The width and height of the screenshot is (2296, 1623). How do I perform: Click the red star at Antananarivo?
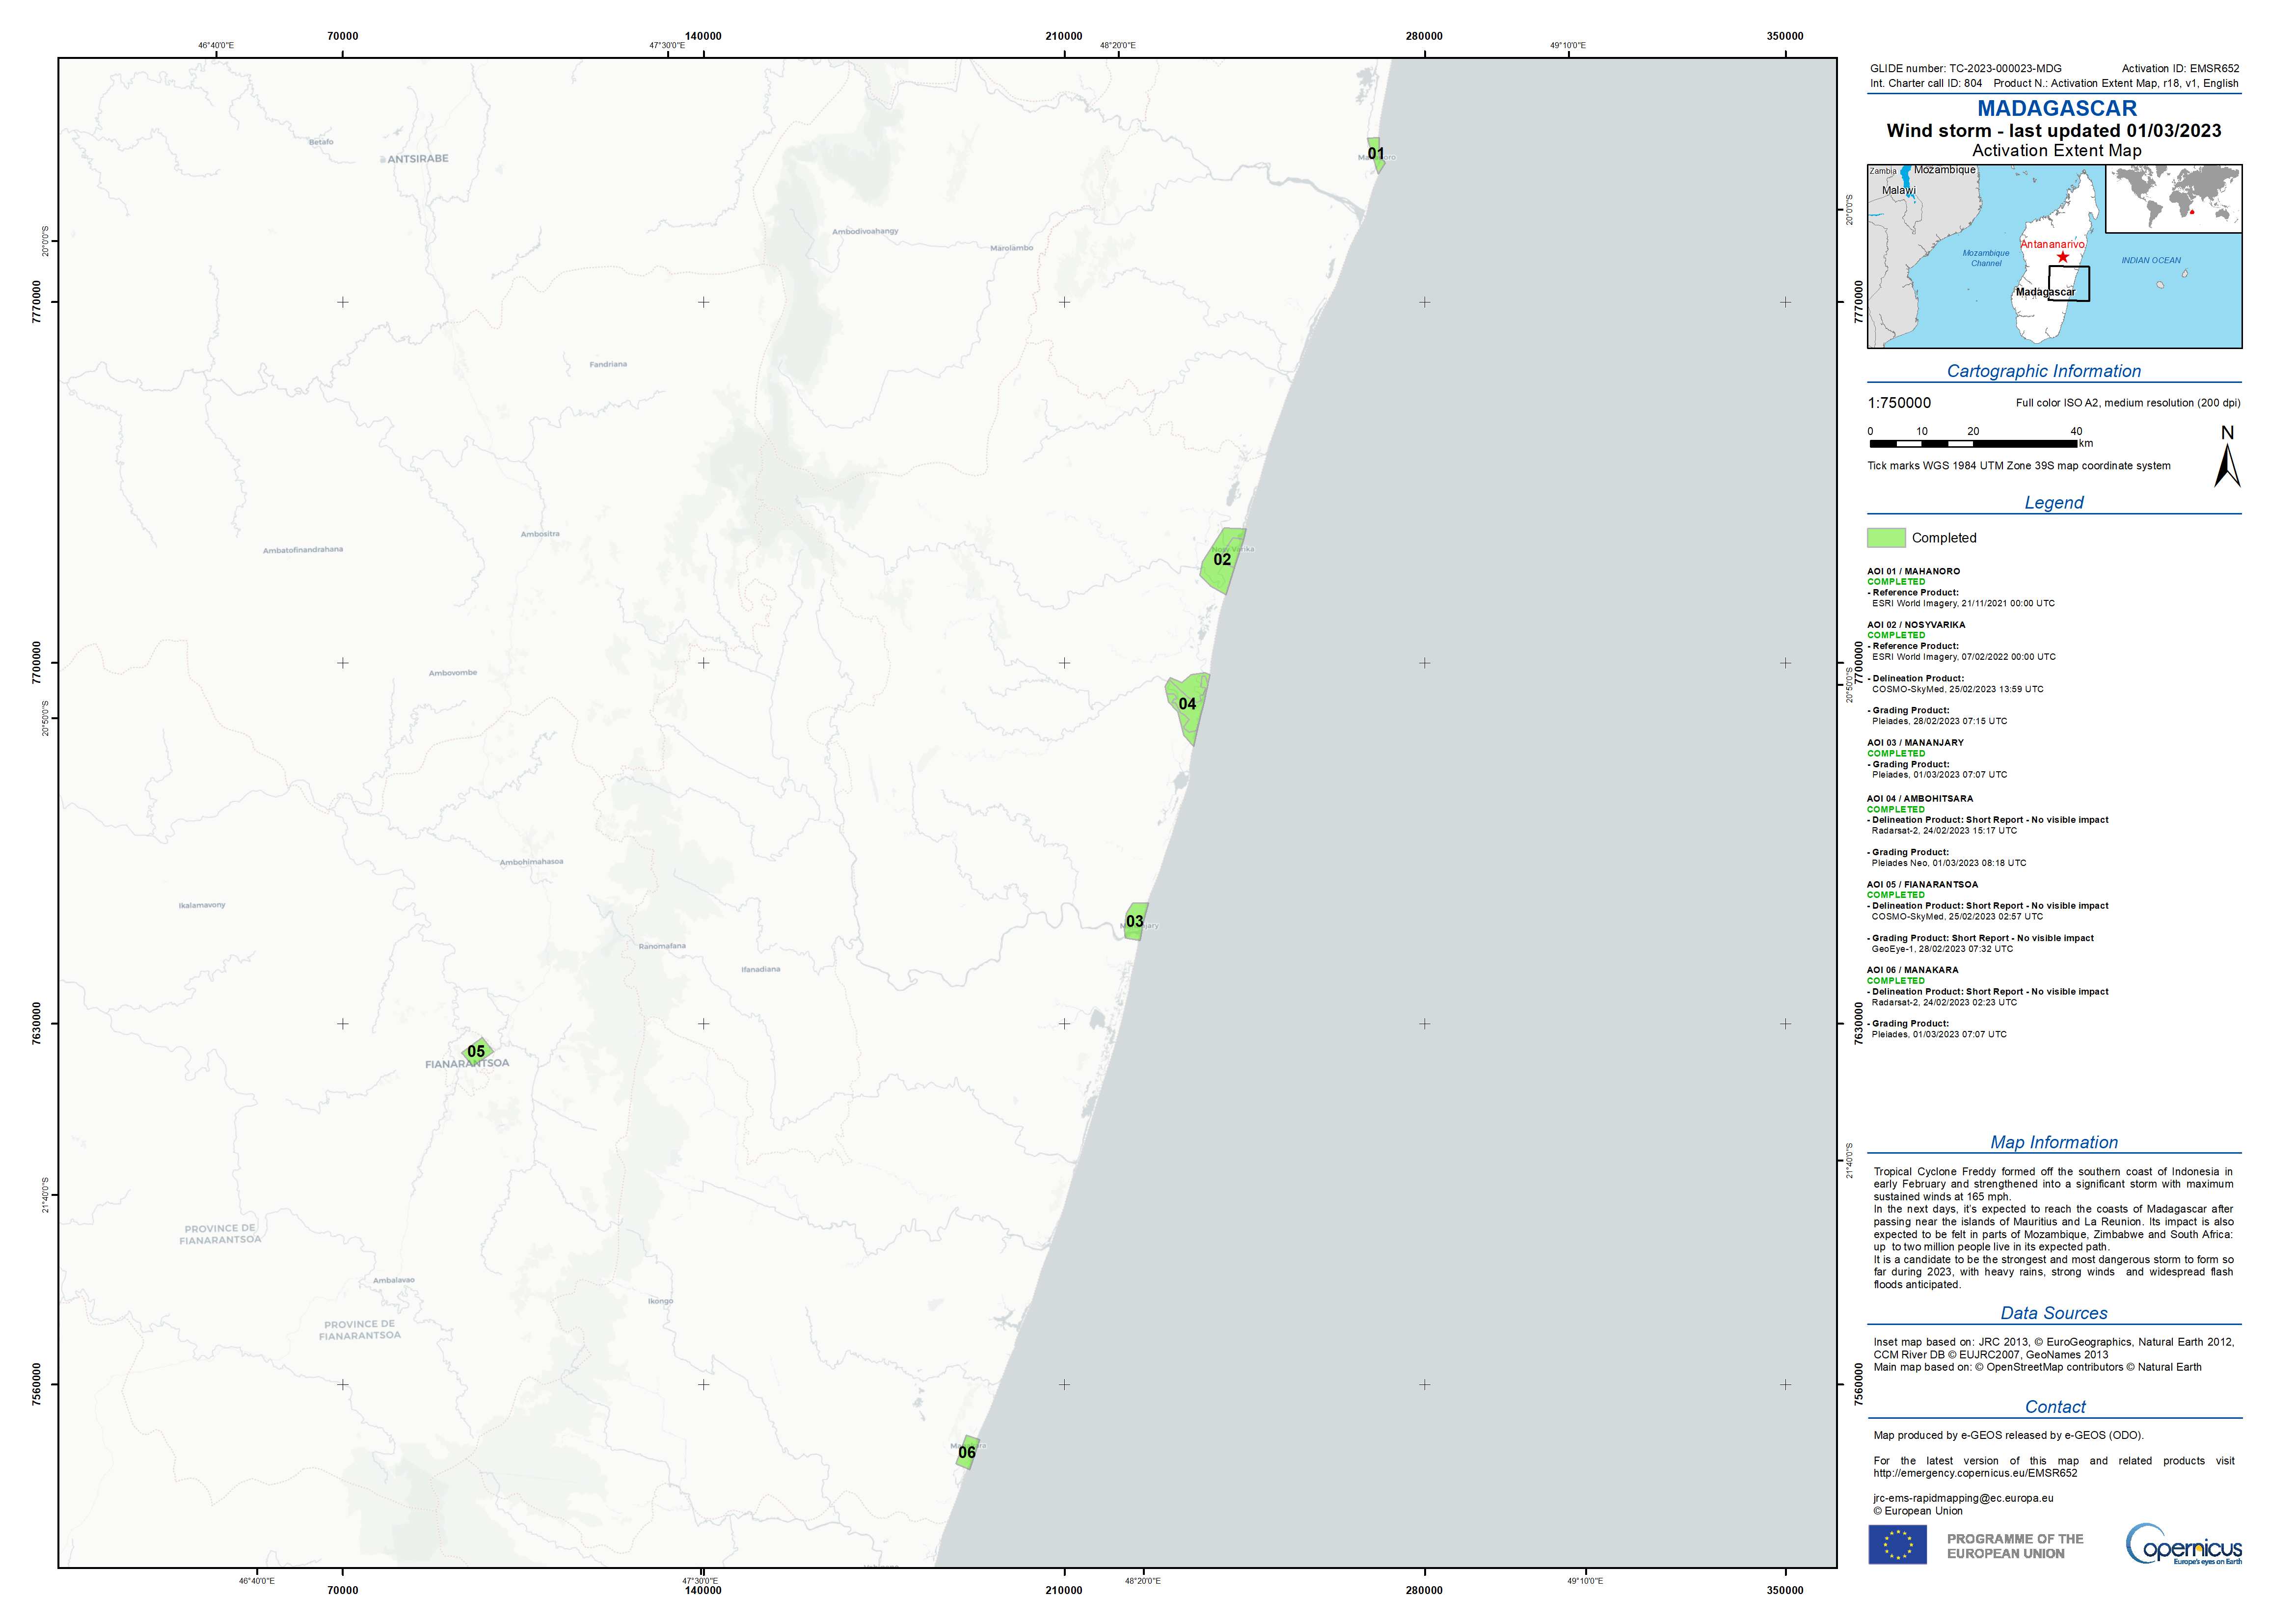[x=2062, y=257]
